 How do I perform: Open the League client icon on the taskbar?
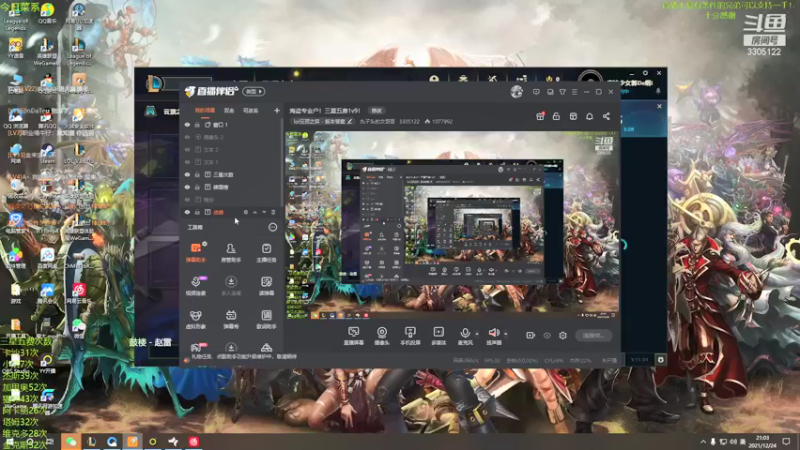[91, 441]
